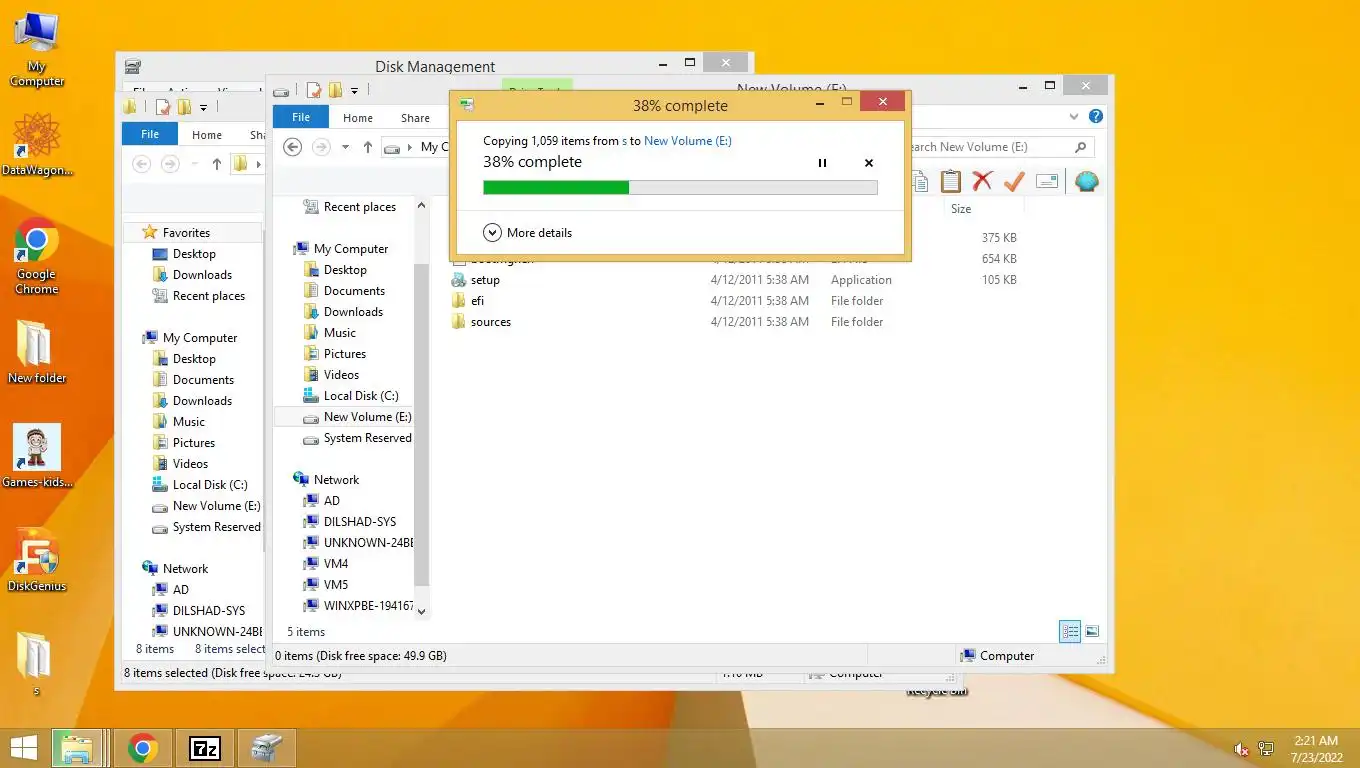
Task: Open Help with the blue question mark icon
Action: pyautogui.click(x=1096, y=117)
